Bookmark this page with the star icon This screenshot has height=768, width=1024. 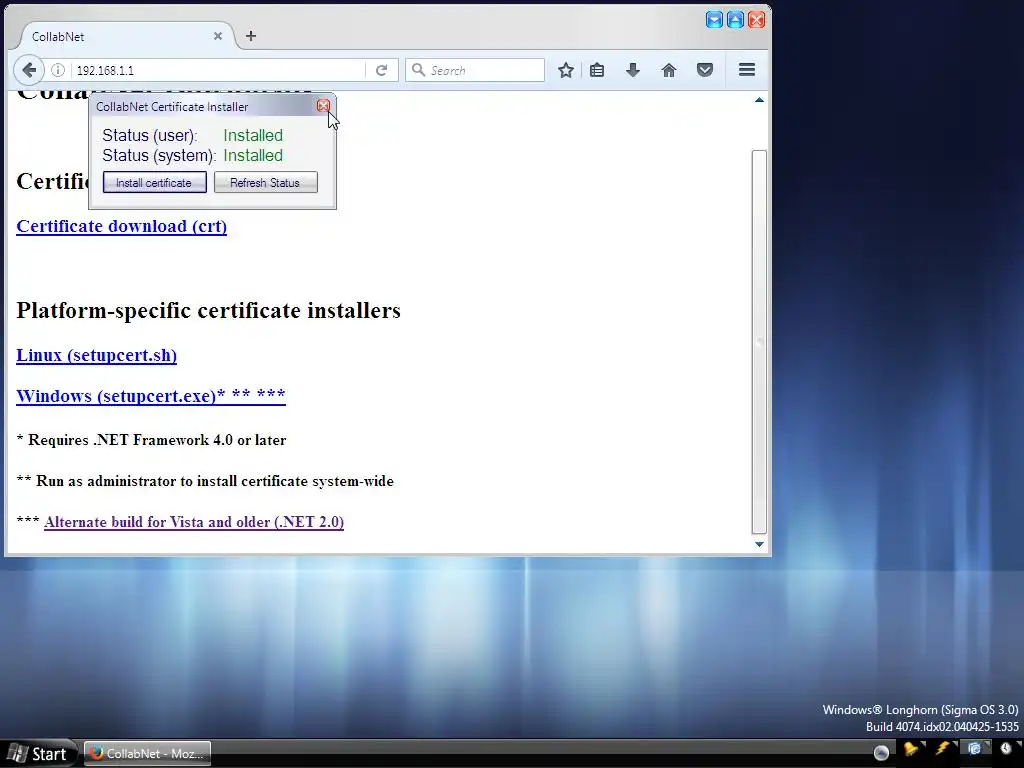point(566,70)
